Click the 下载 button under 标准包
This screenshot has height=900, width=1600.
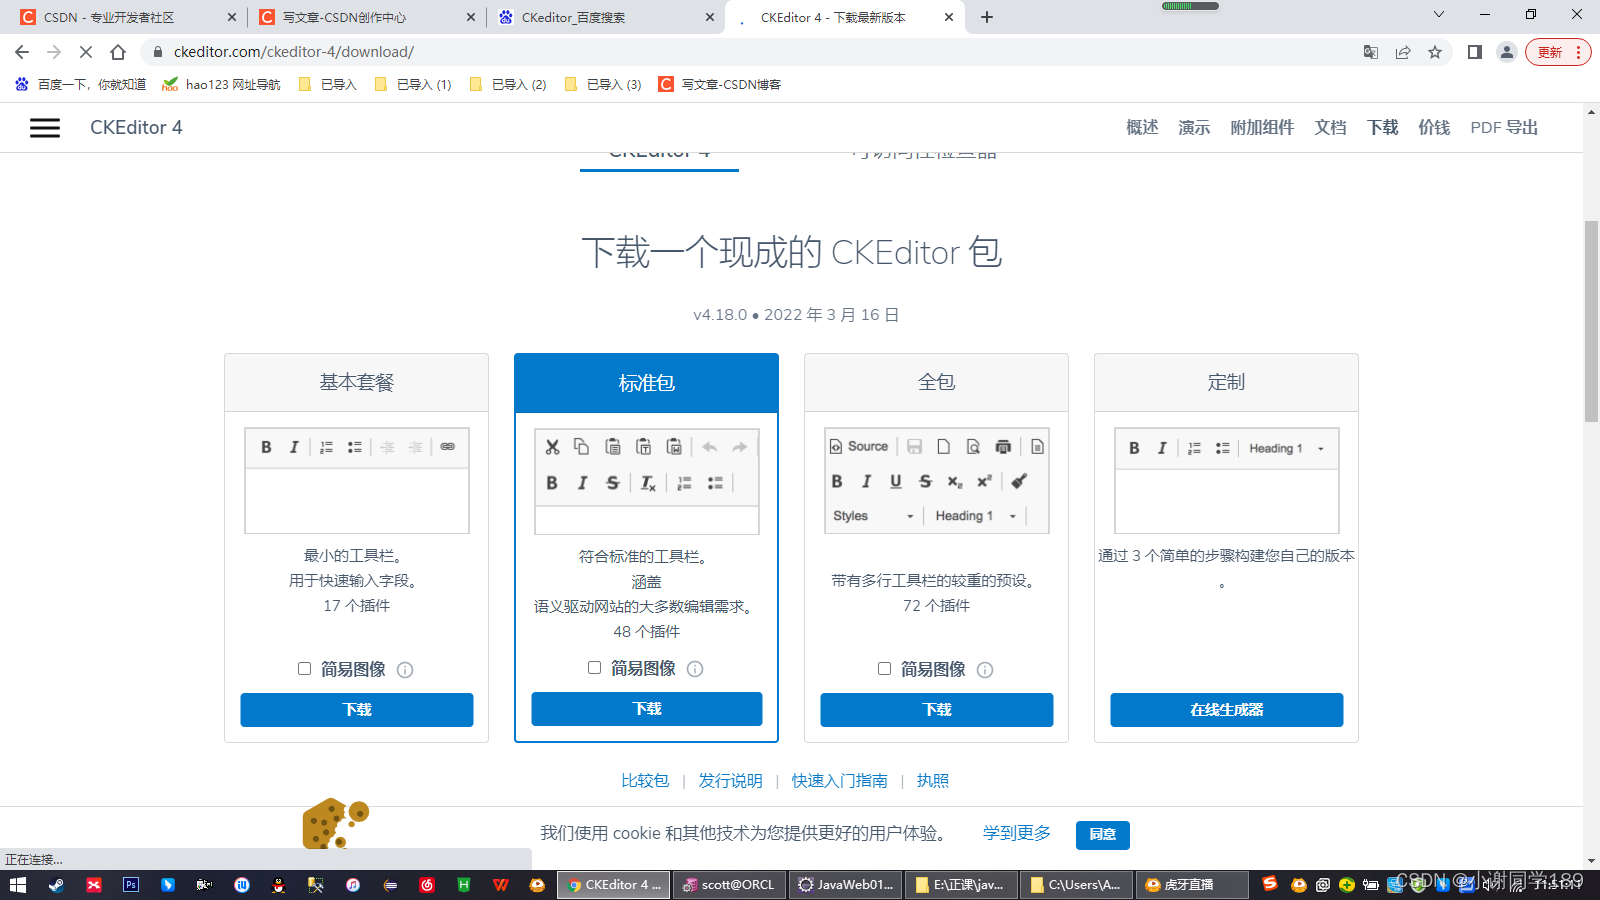646,708
